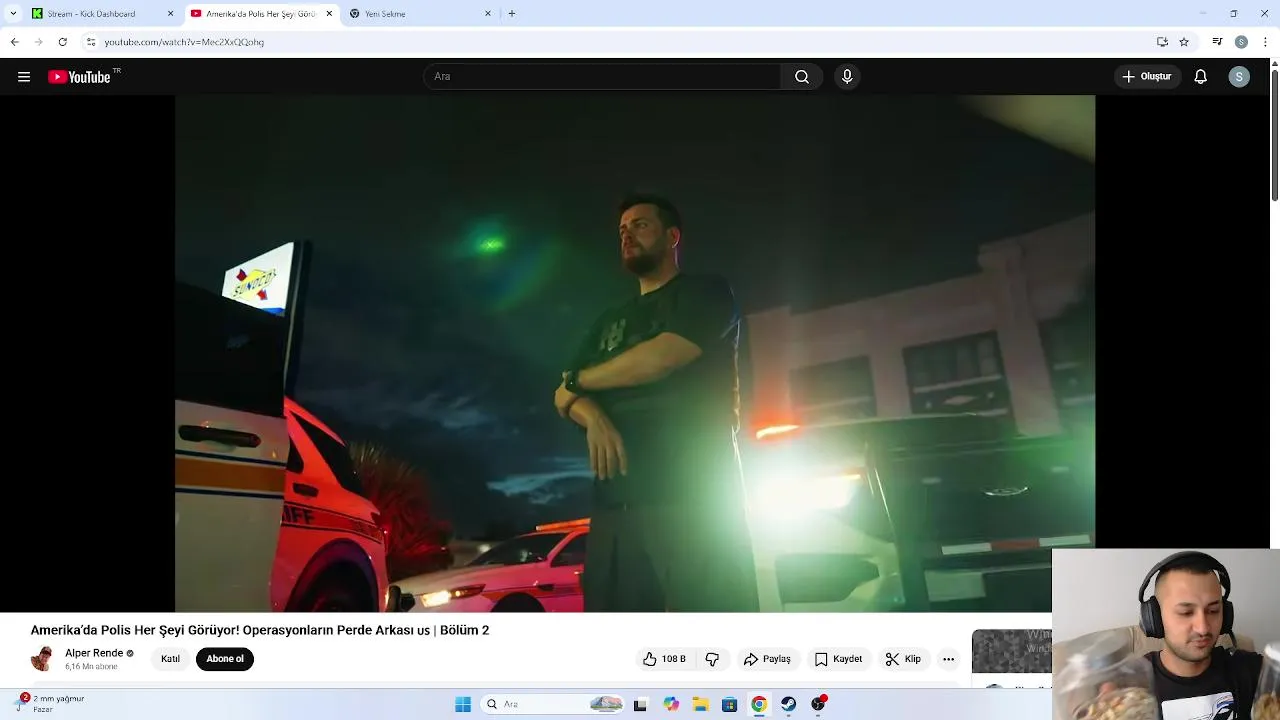The width and height of the screenshot is (1280, 720).
Task: Open Microsoft Store from taskbar
Action: tap(729, 704)
